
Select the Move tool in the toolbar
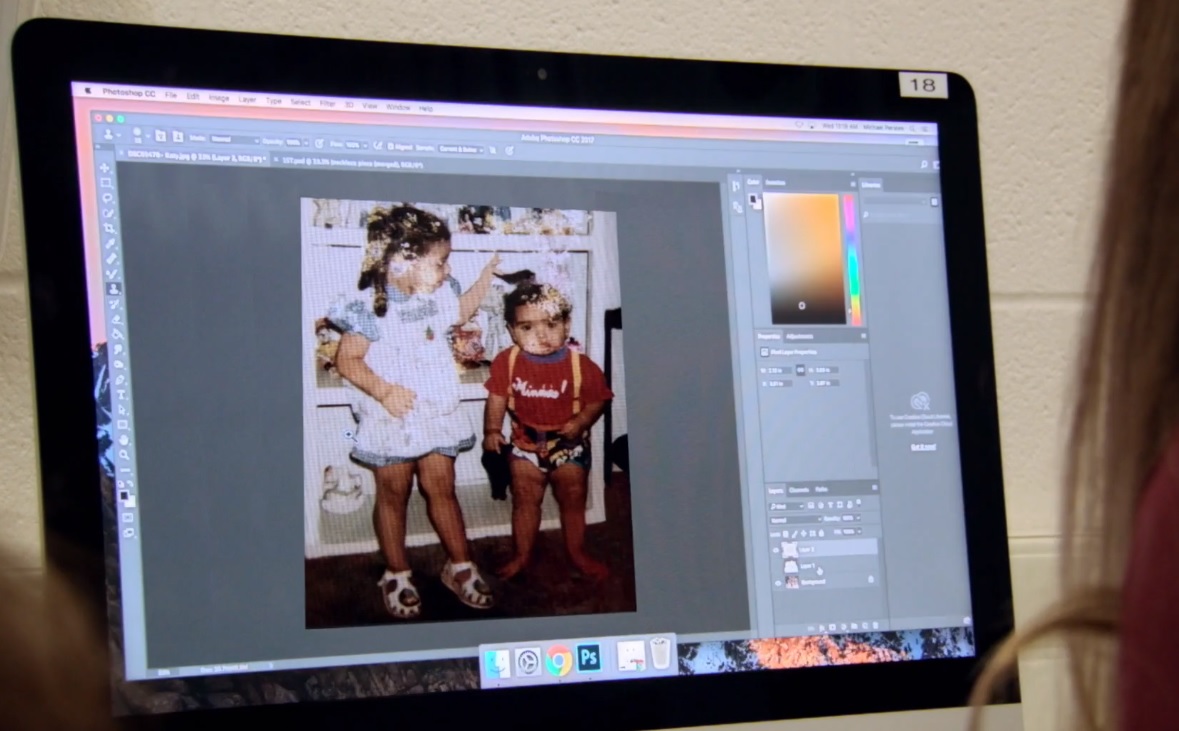click(105, 167)
